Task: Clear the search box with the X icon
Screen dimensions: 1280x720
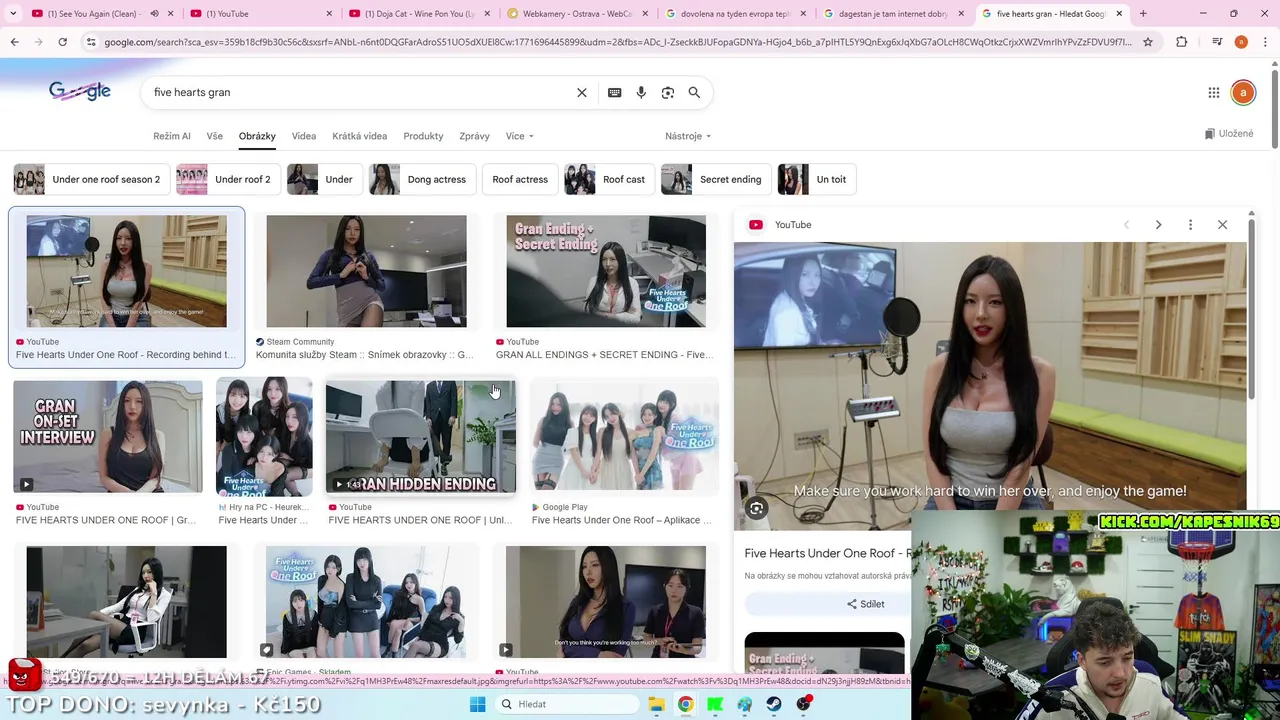Action: (582, 92)
